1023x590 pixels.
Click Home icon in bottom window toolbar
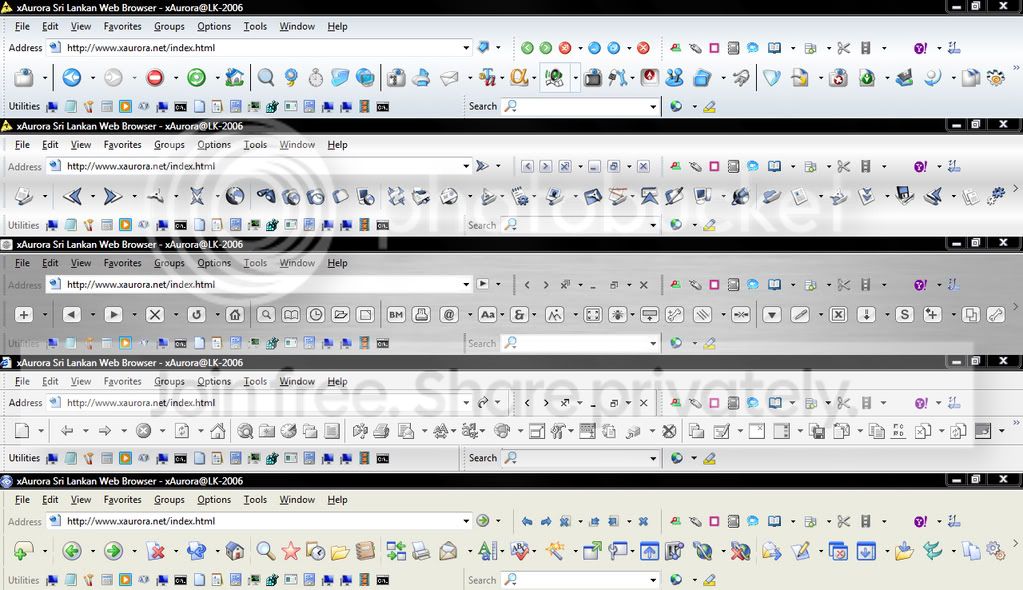click(234, 551)
